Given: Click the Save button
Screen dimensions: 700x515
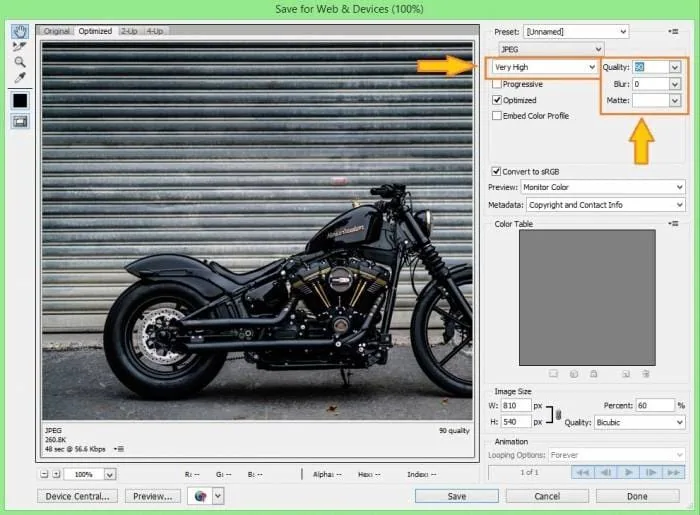Looking at the screenshot, I should (457, 496).
